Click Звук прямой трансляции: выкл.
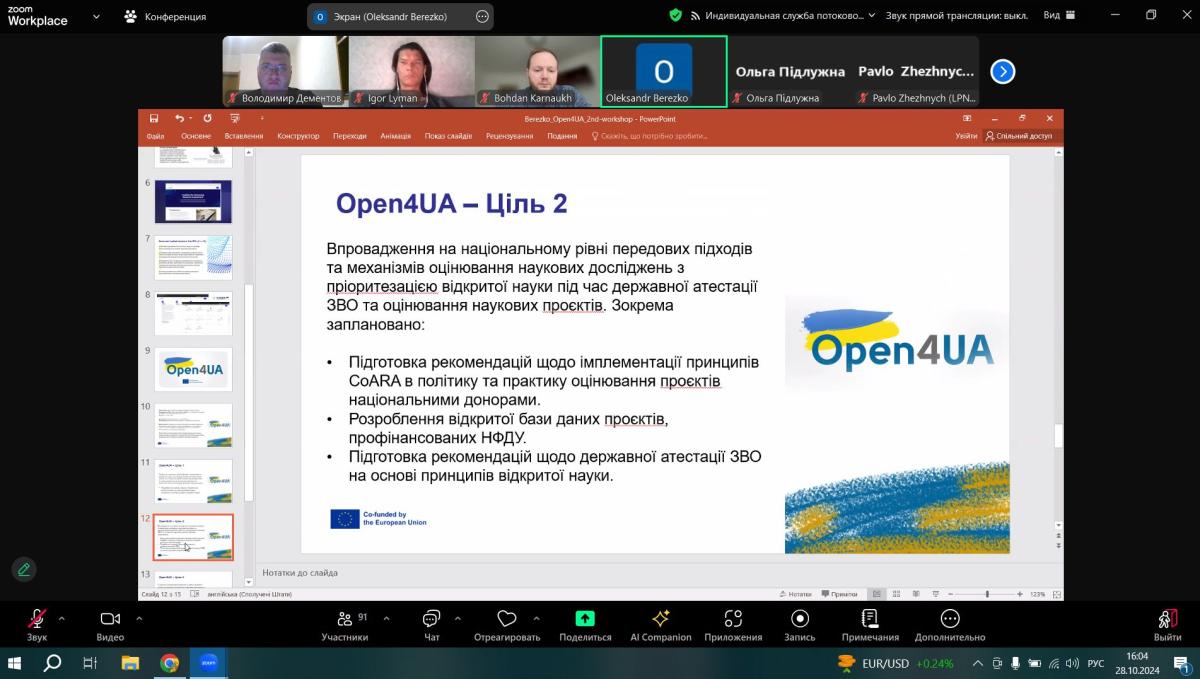1200x679 pixels. 956,16
